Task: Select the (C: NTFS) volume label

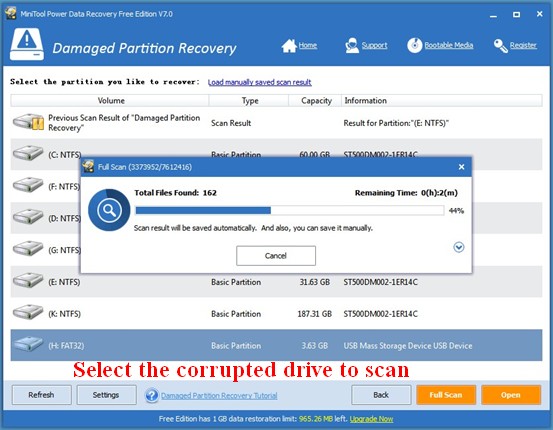Action: (x=65, y=155)
